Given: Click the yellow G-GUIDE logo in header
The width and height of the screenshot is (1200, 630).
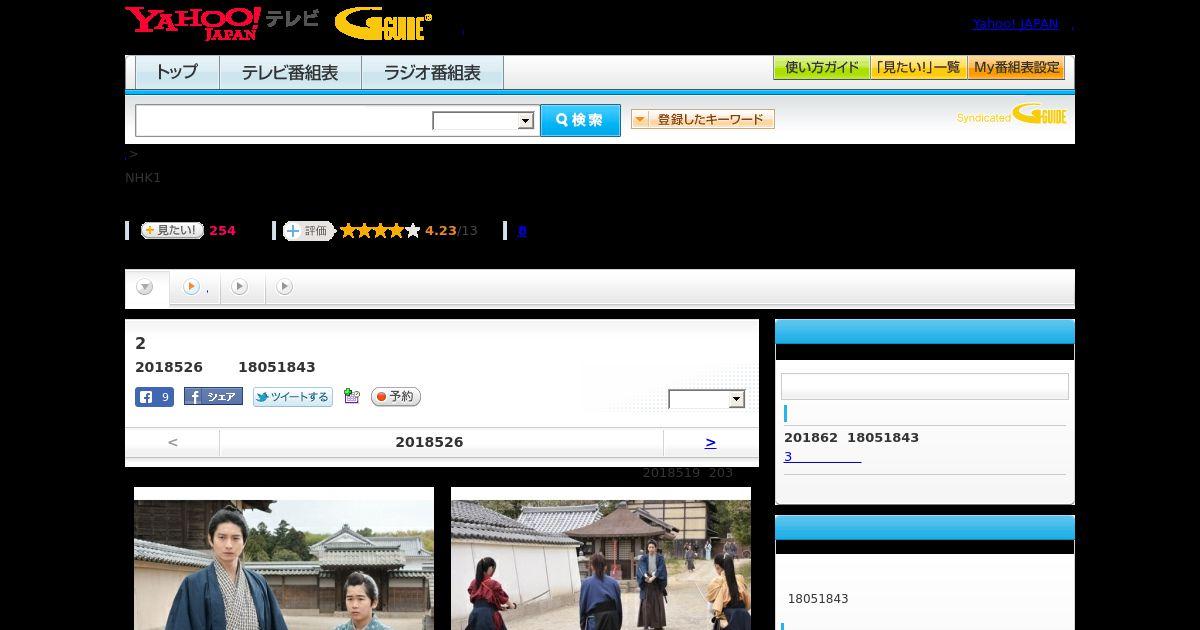Looking at the screenshot, I should (383, 24).
